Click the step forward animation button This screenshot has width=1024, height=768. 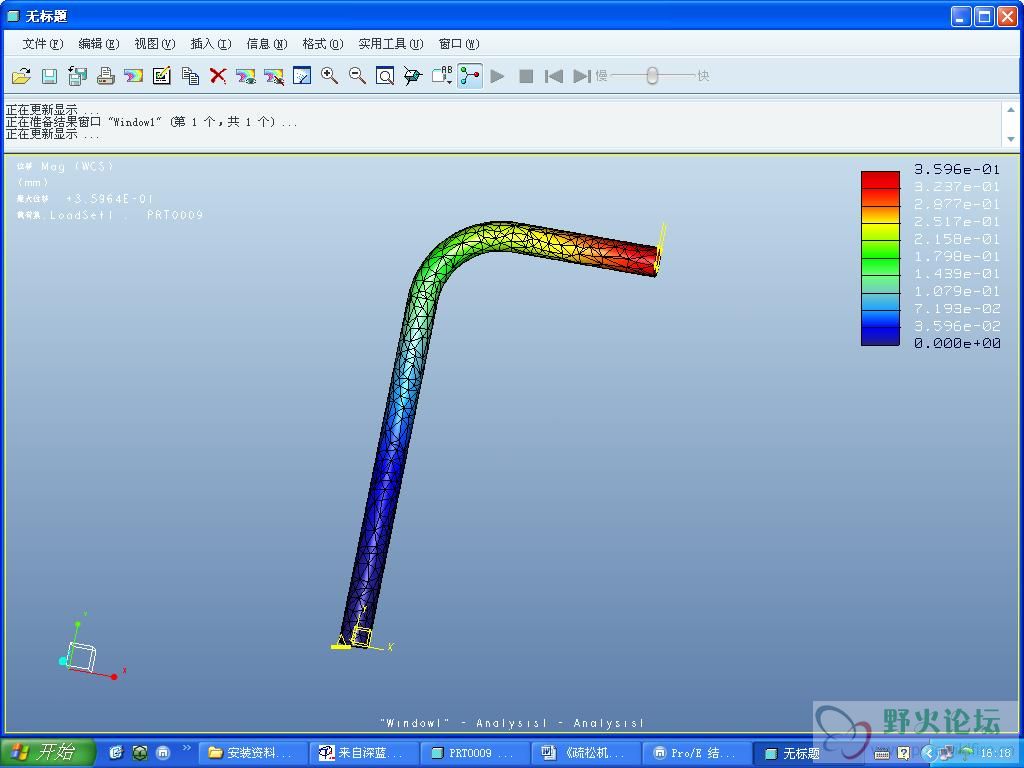[x=582, y=76]
